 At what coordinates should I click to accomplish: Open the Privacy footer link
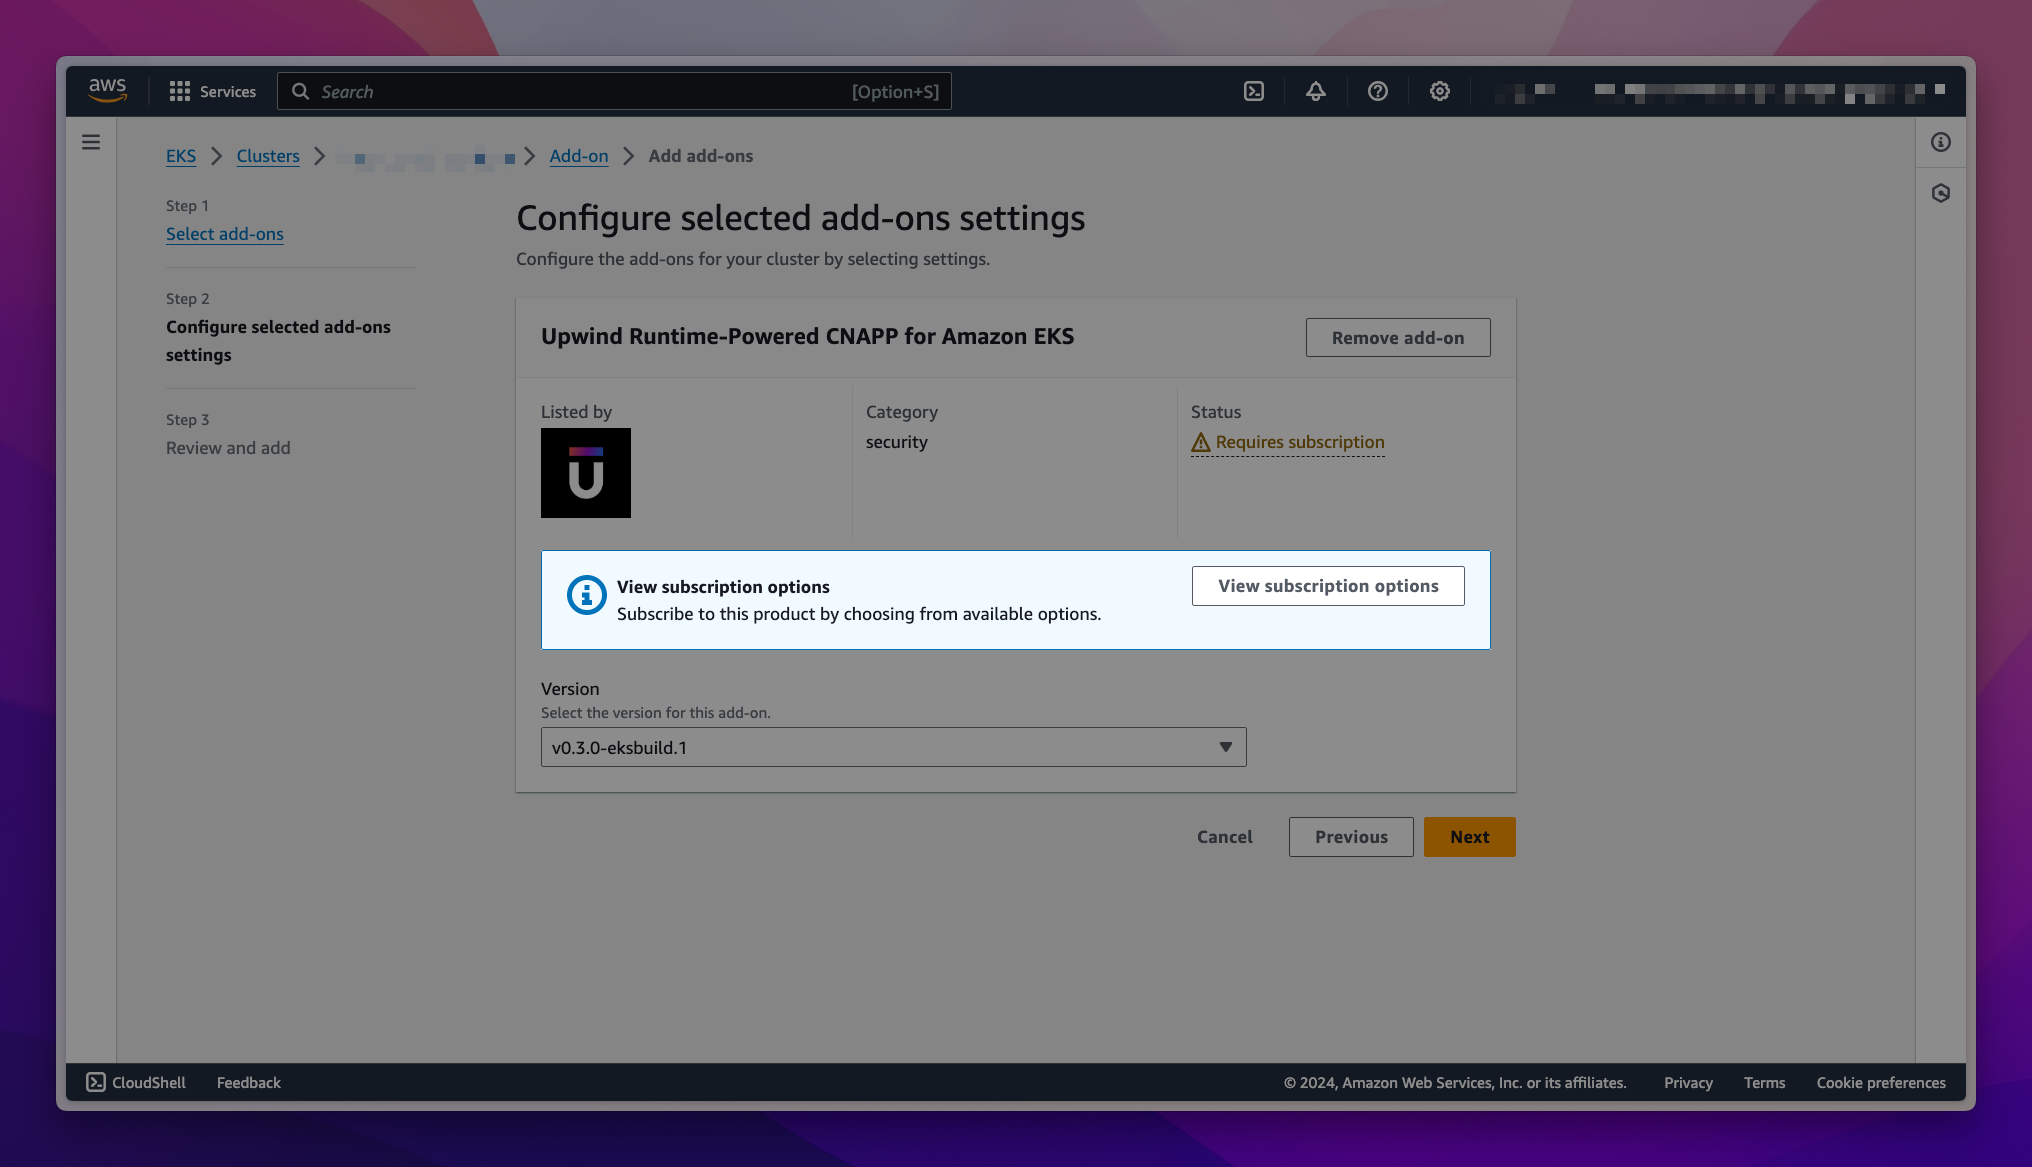tap(1688, 1082)
